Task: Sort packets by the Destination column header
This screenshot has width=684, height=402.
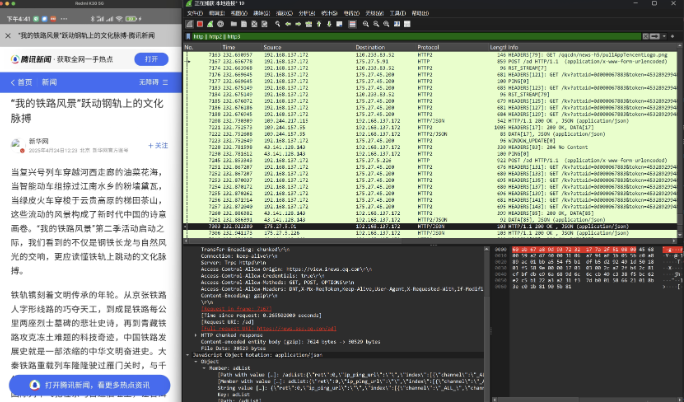Action: tap(370, 47)
